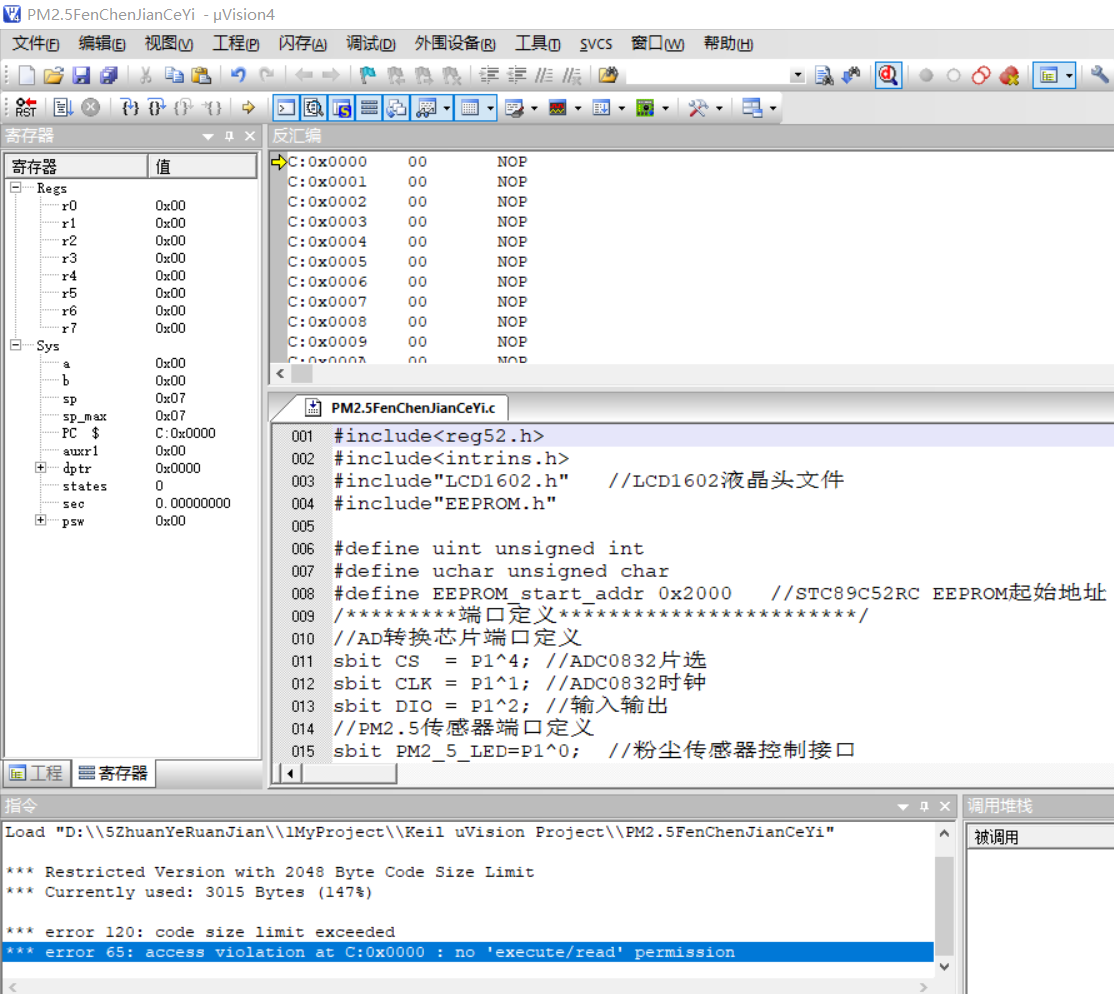Toggle the project window button in the top toolbar
1114x994 pixels.
(x=1049, y=75)
